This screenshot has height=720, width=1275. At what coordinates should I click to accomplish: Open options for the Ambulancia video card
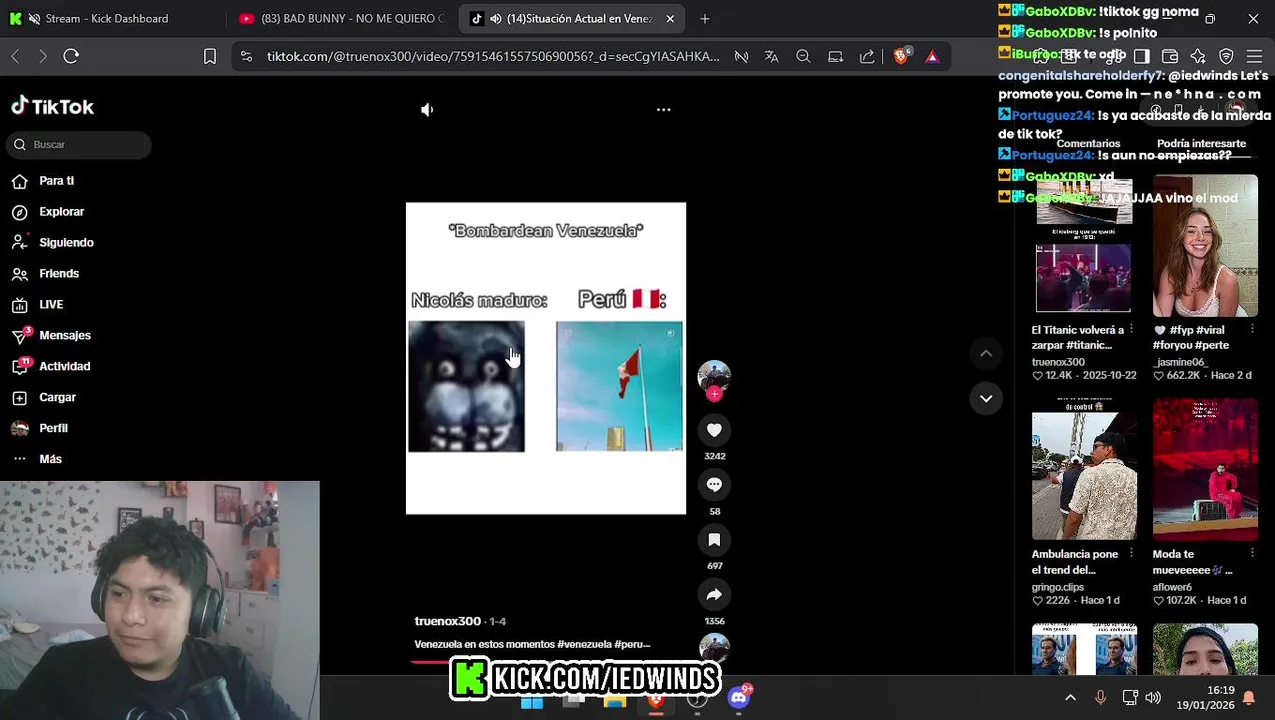coord(1131,553)
